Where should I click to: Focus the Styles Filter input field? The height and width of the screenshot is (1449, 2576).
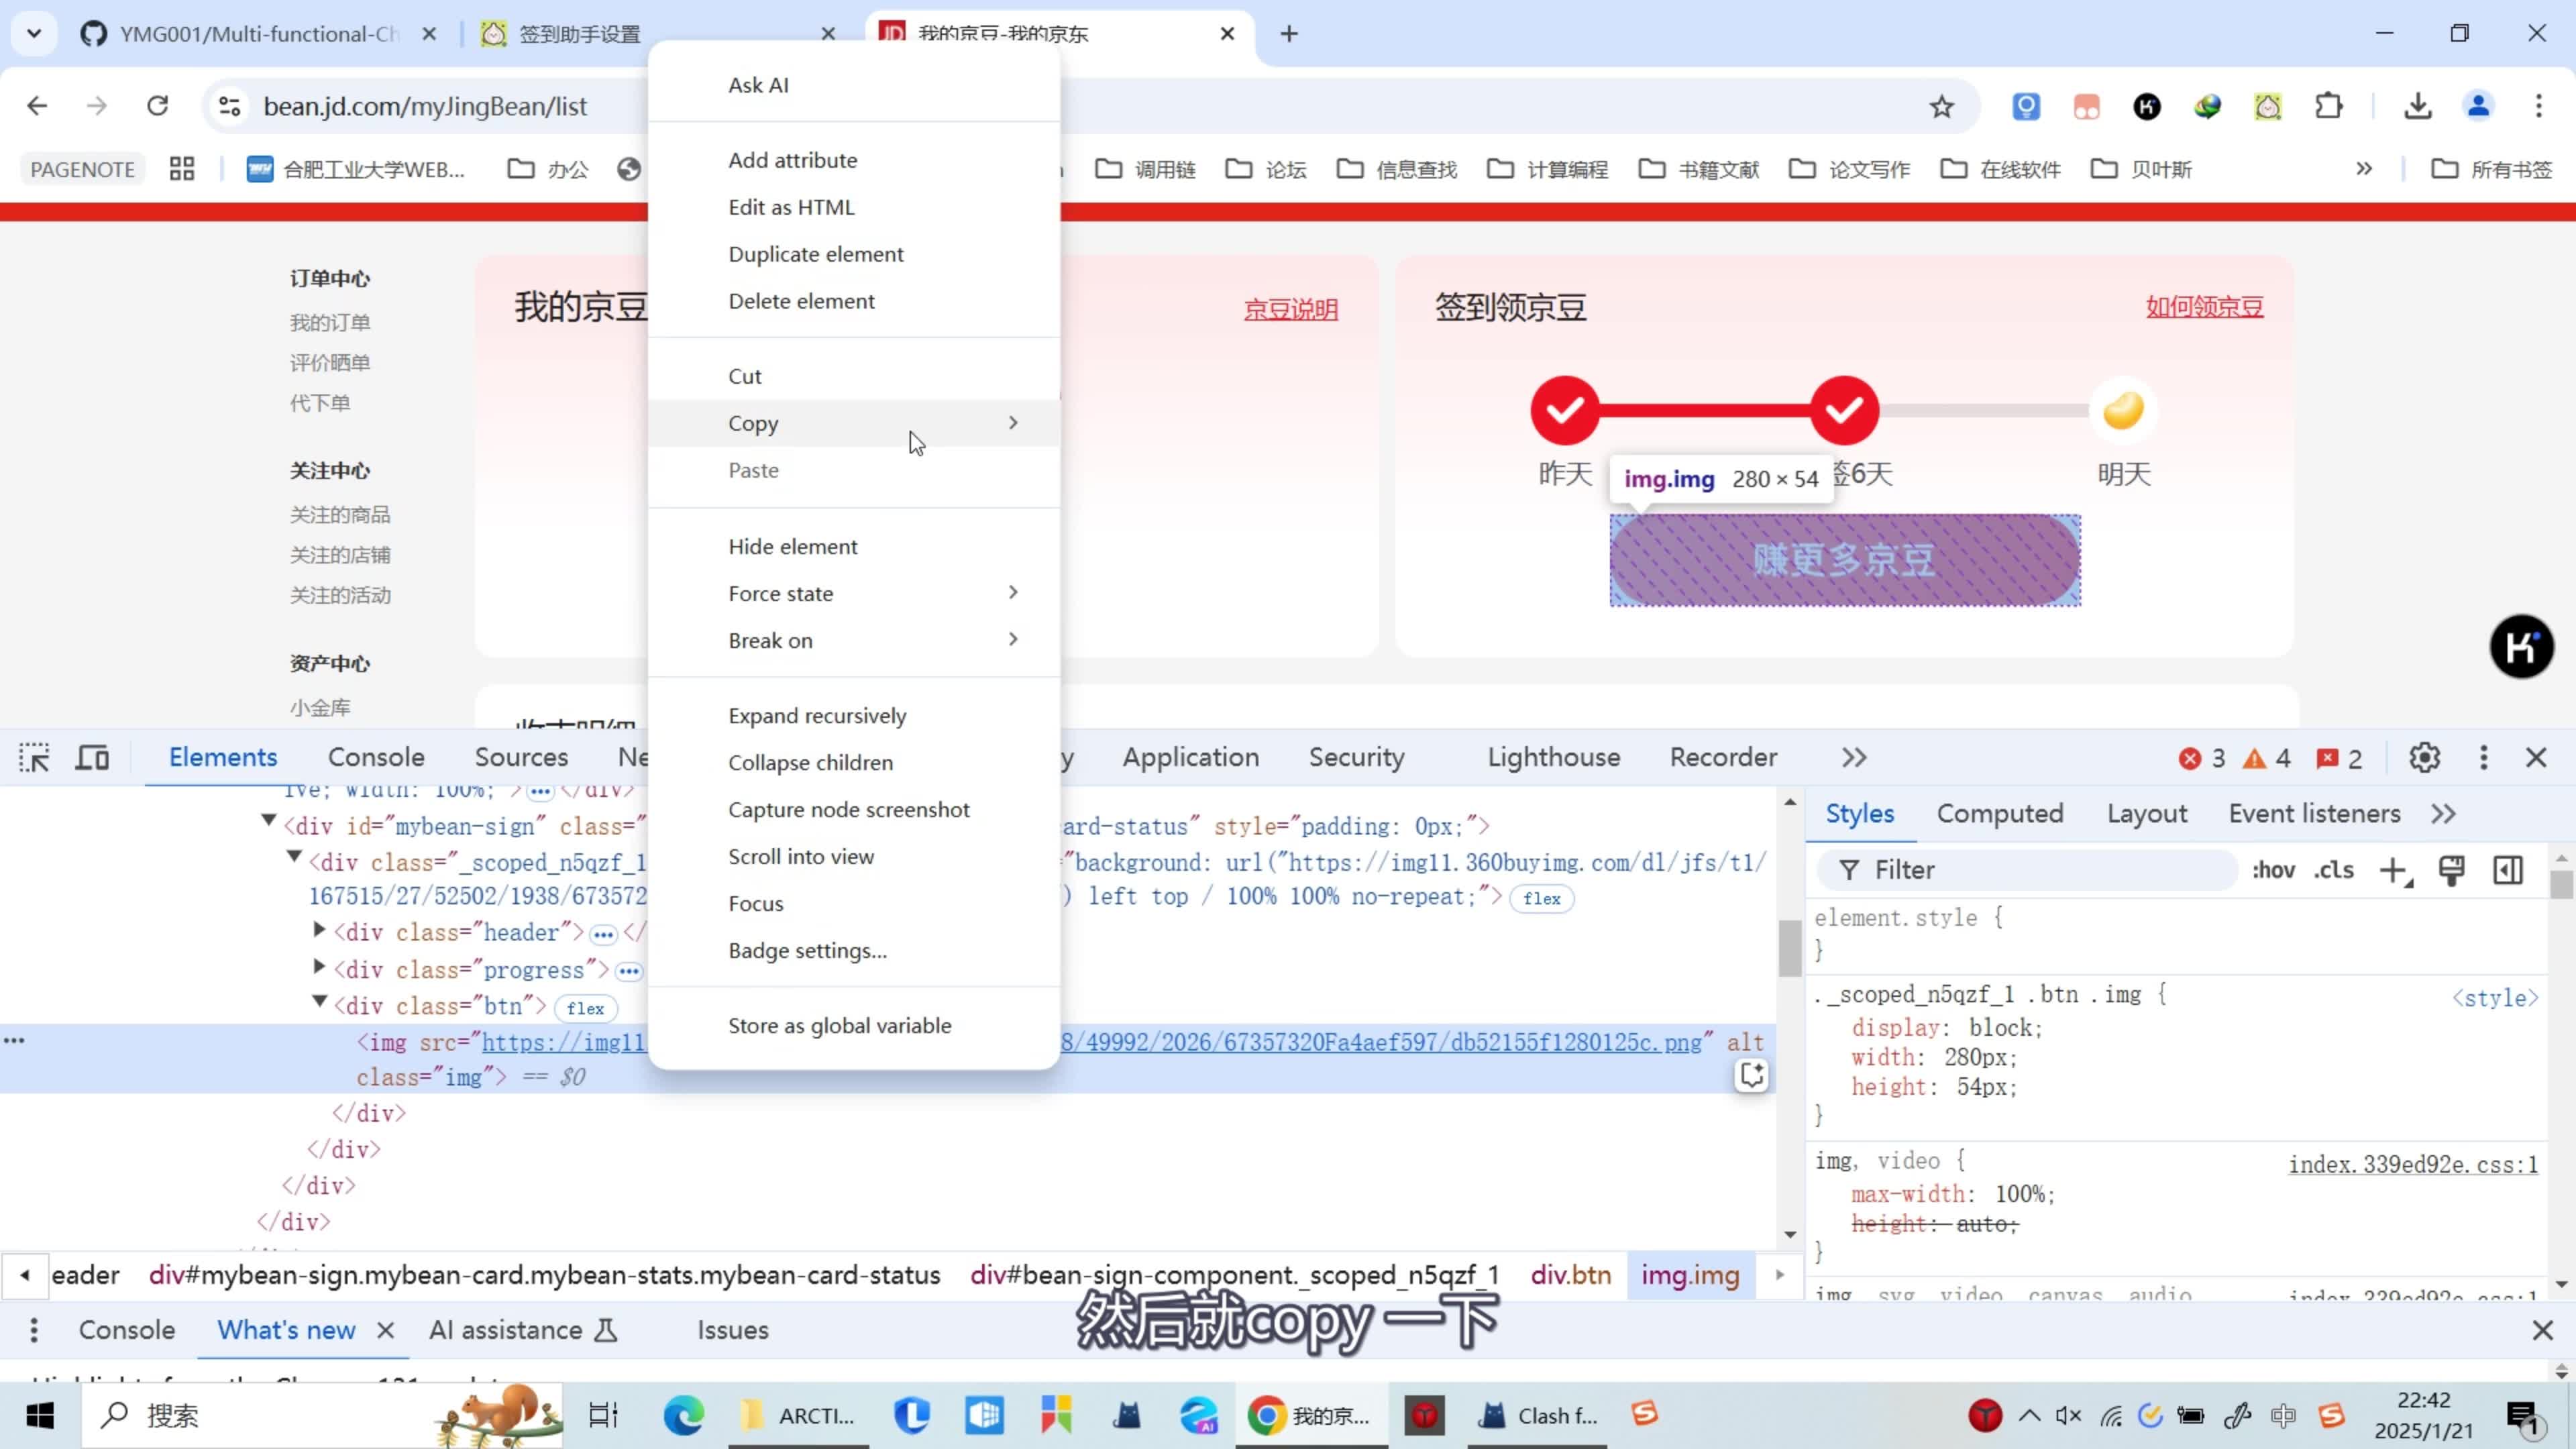pos(2027,871)
